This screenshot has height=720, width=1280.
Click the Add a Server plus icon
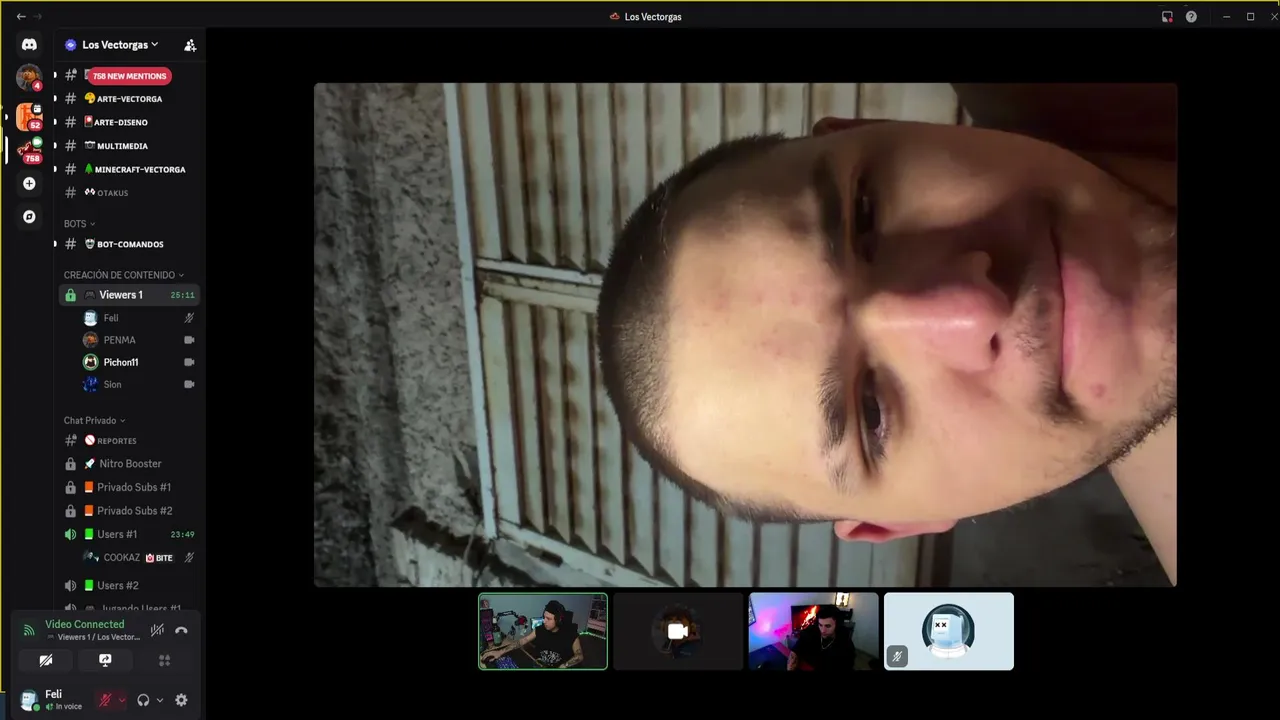(29, 184)
